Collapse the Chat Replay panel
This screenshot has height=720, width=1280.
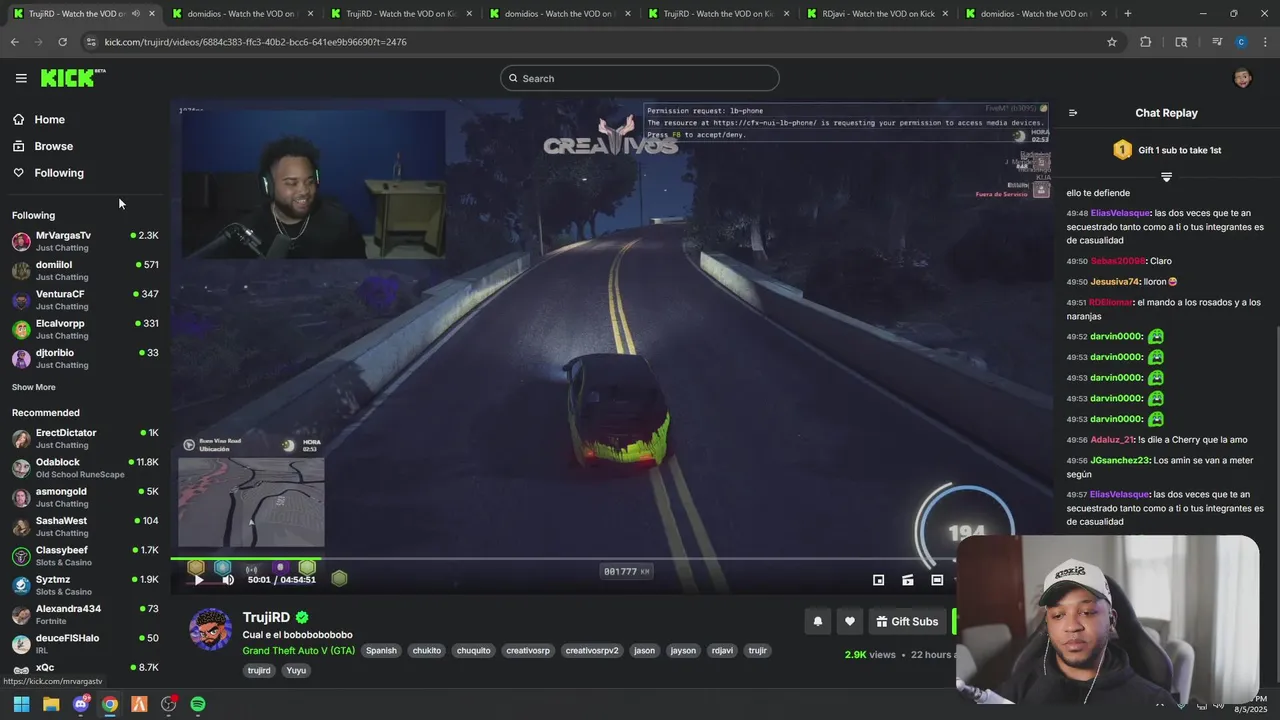(1073, 113)
